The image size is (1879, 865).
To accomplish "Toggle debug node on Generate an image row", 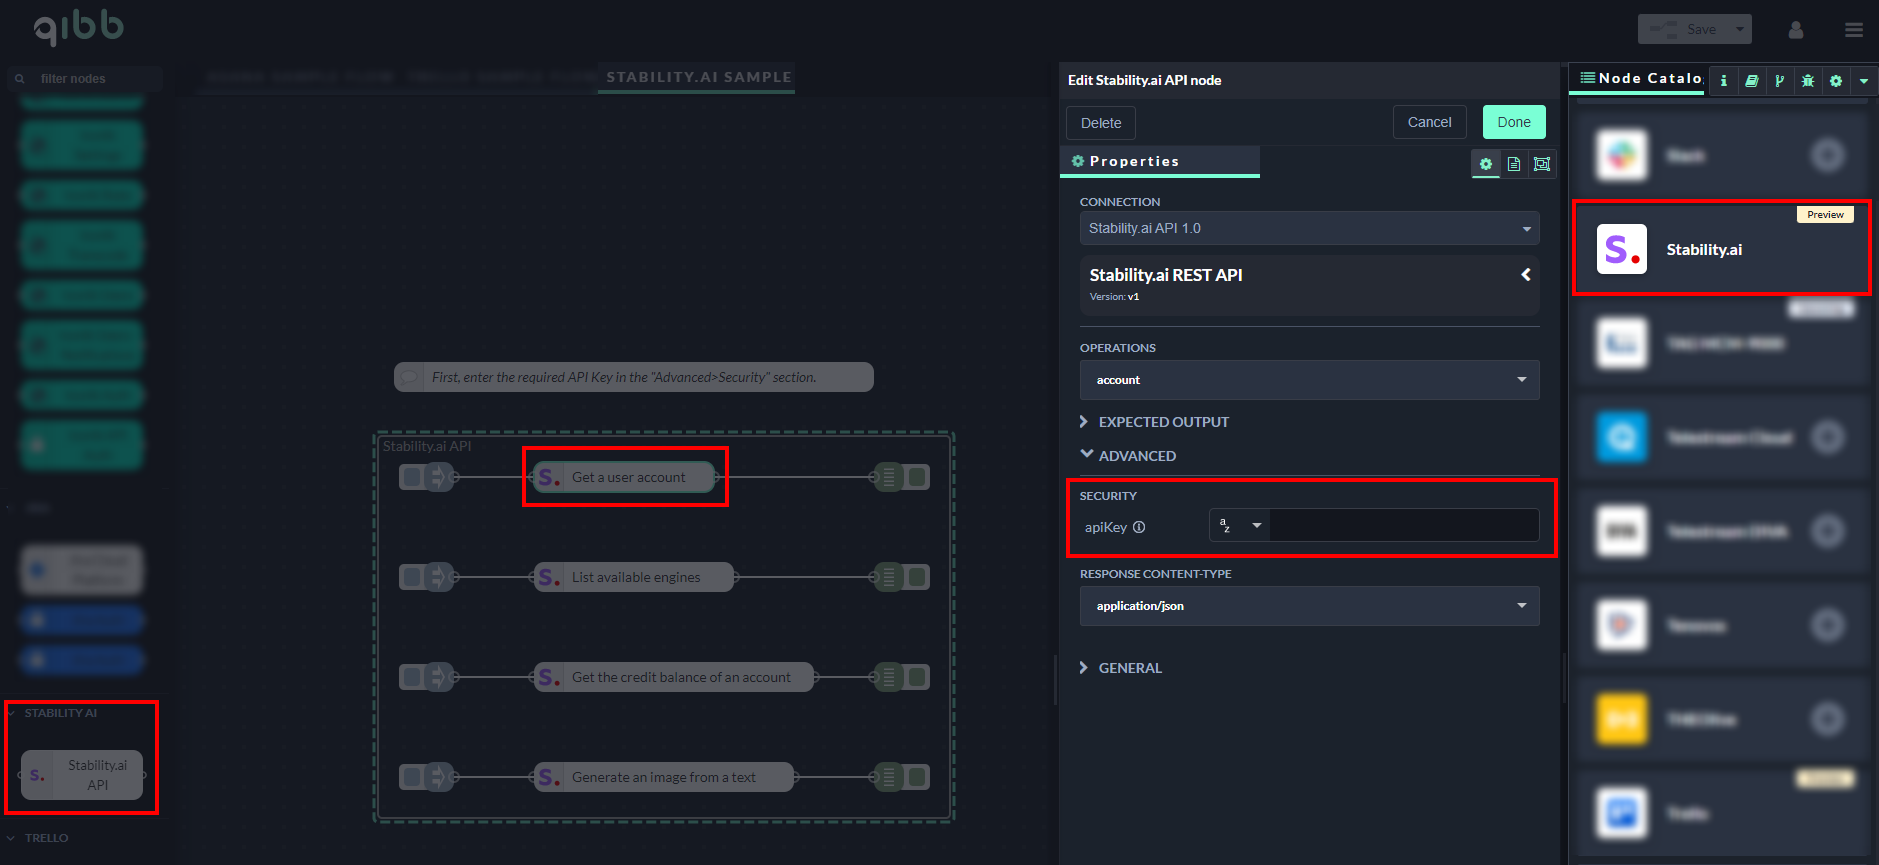I will click(917, 777).
